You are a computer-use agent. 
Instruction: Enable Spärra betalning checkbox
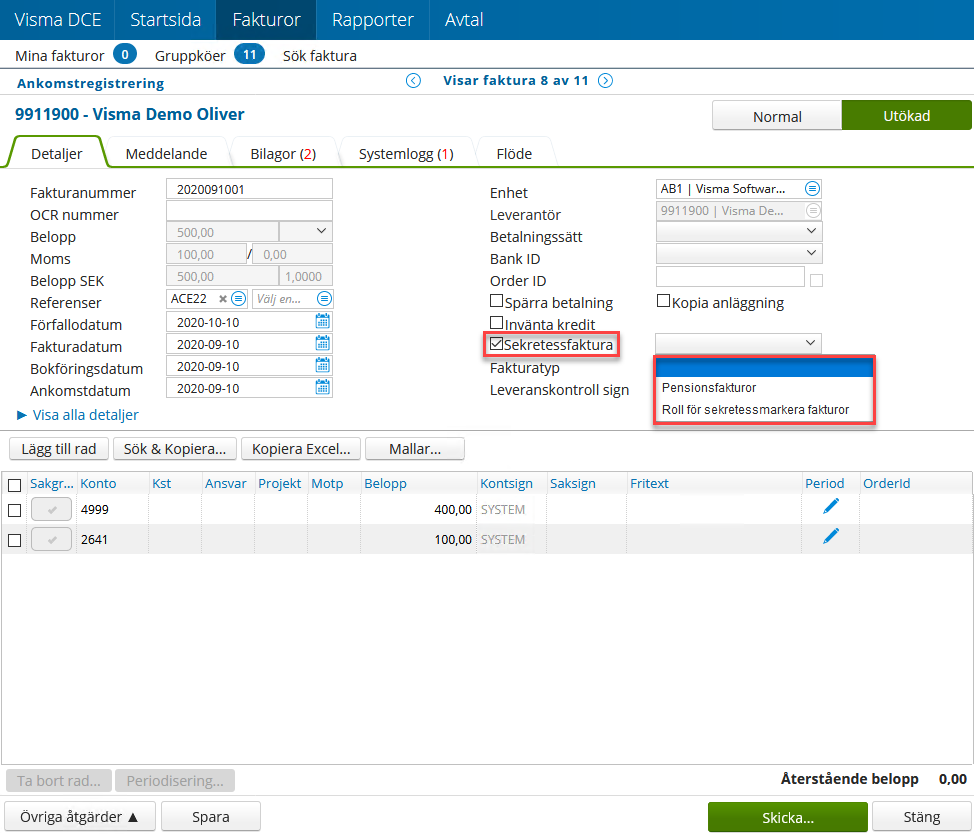tap(497, 301)
